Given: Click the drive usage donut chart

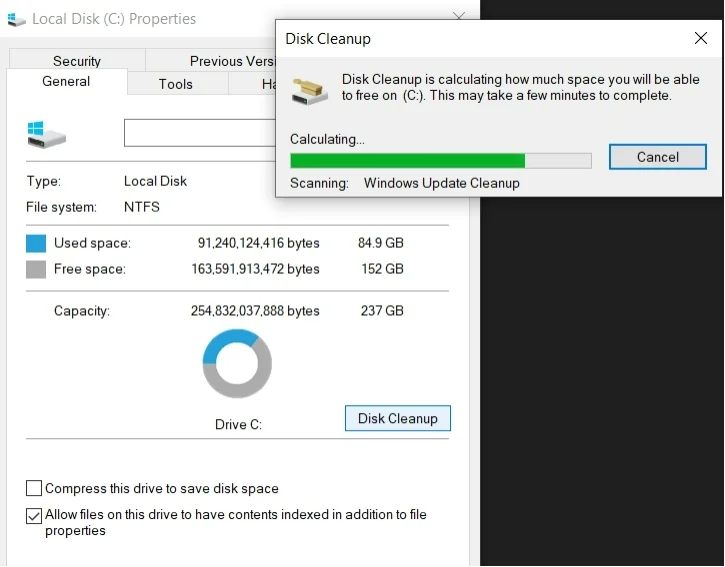Looking at the screenshot, I should pos(237,364).
